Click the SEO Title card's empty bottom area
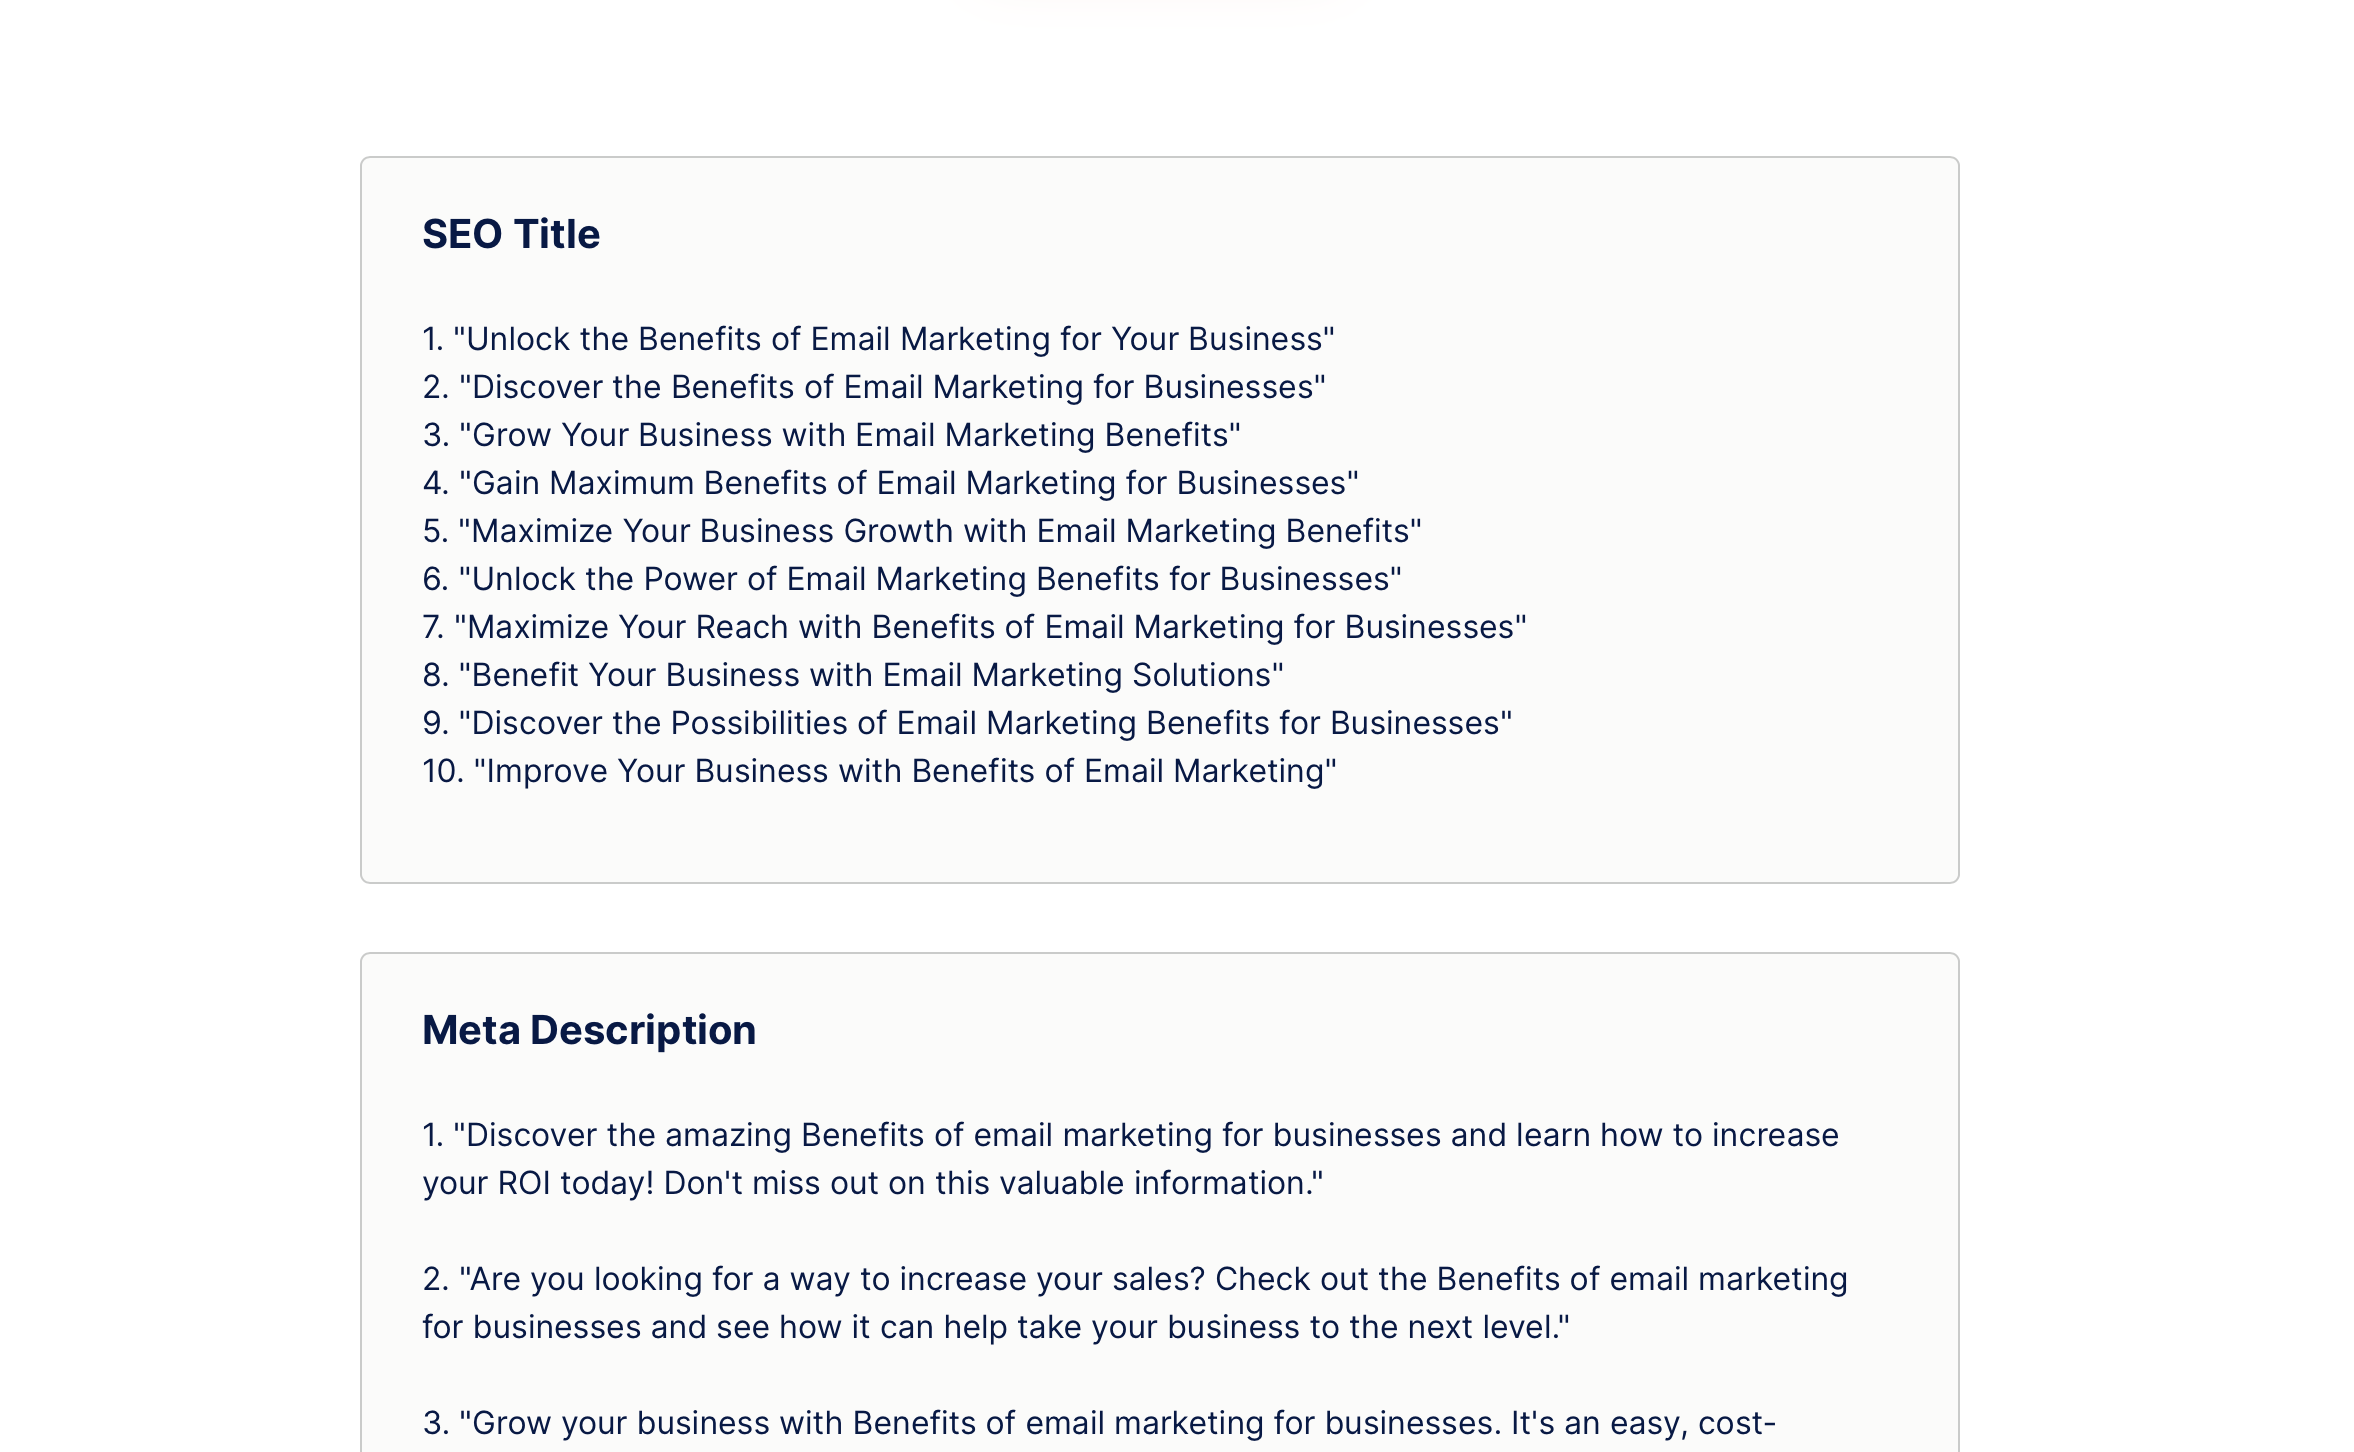 tap(1159, 836)
